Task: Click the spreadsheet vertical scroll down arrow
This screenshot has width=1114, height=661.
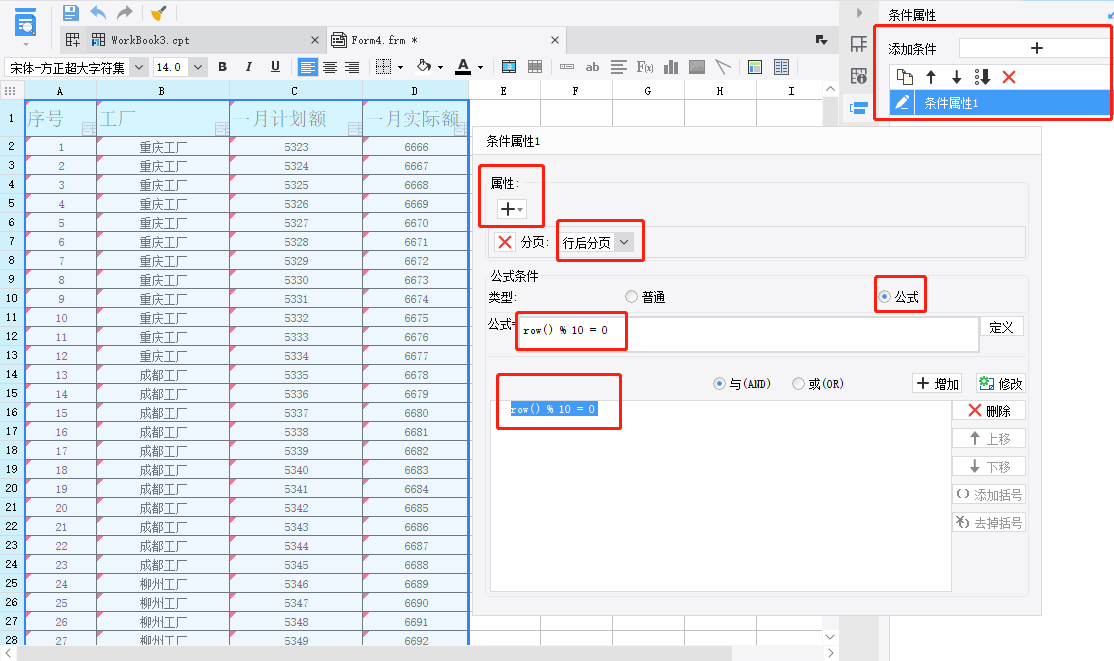Action: (x=830, y=636)
